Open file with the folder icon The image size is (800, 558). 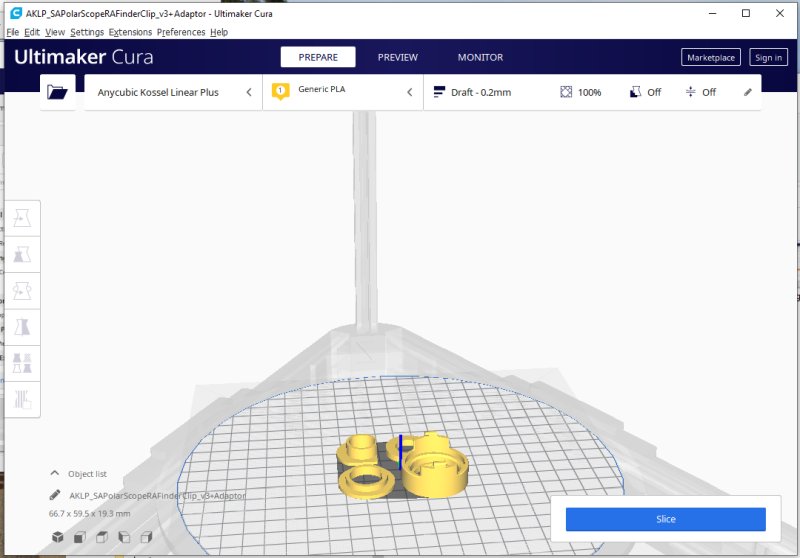click(x=57, y=92)
